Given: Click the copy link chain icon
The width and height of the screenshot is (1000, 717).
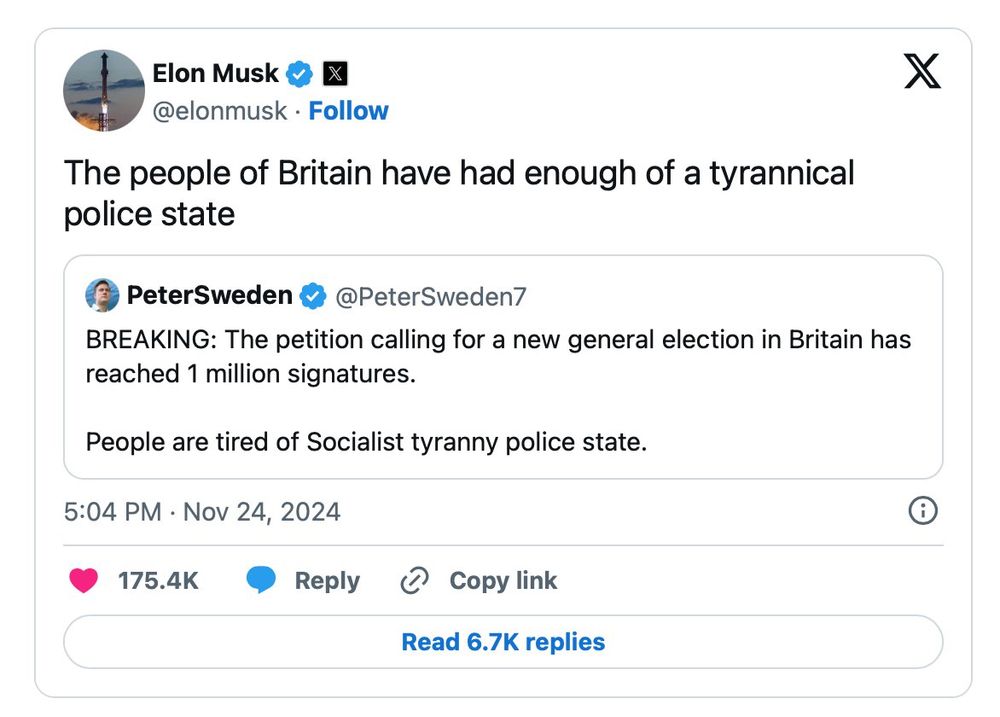Looking at the screenshot, I should 414,581.
